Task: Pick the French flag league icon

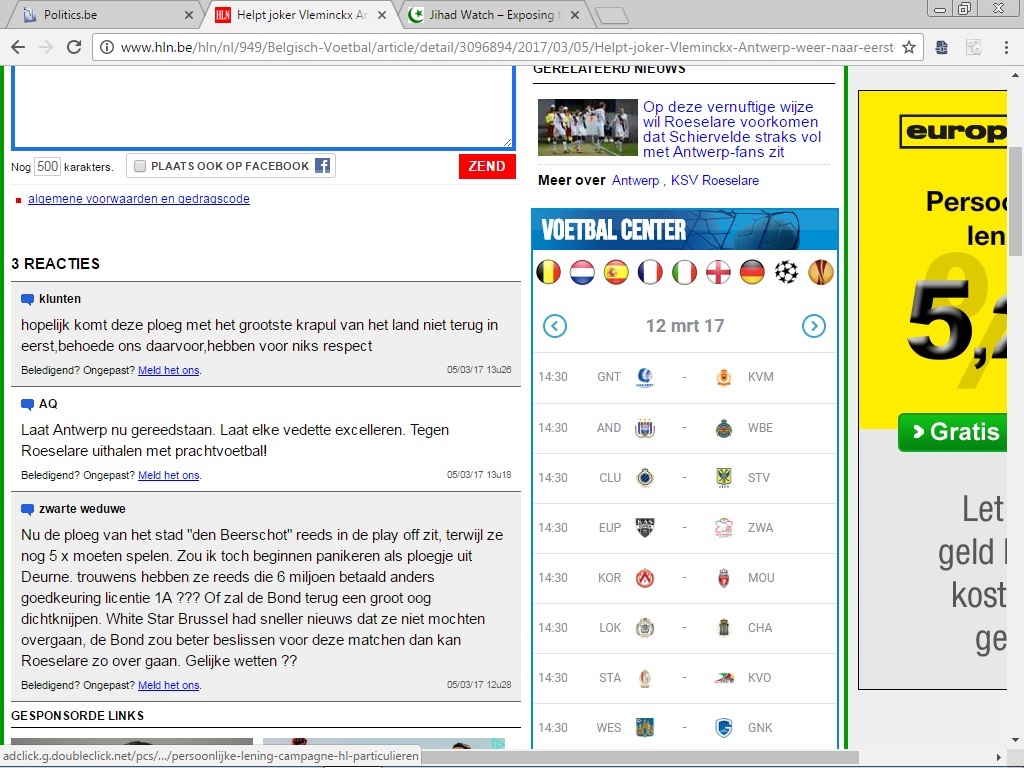Action: click(x=651, y=272)
